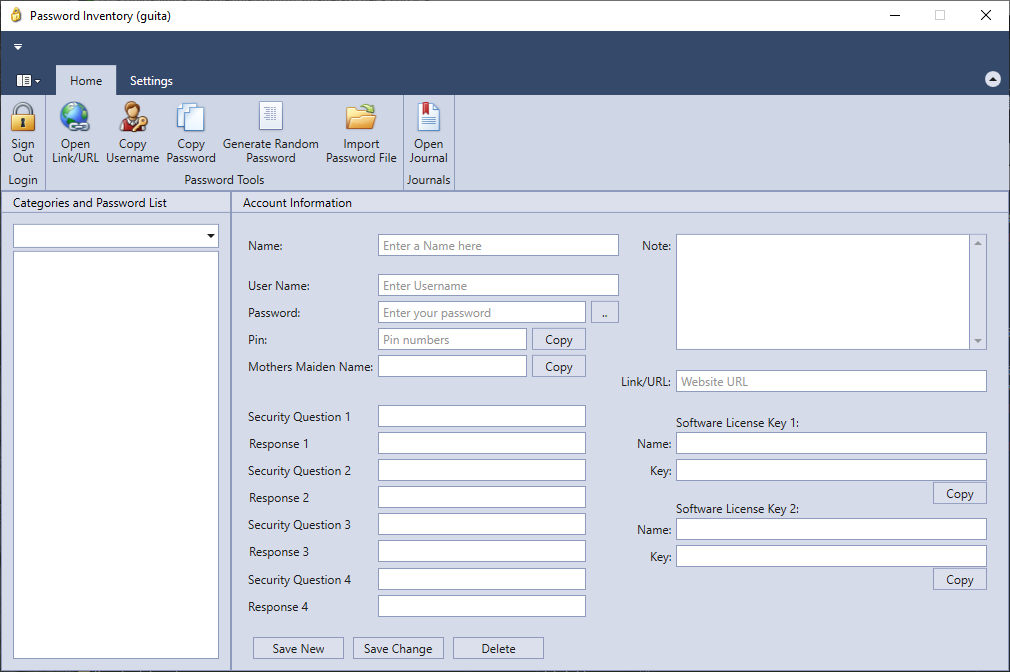Viewport: 1010px width, 672px height.
Task: Click the Security Question 2 field
Action: pos(482,470)
